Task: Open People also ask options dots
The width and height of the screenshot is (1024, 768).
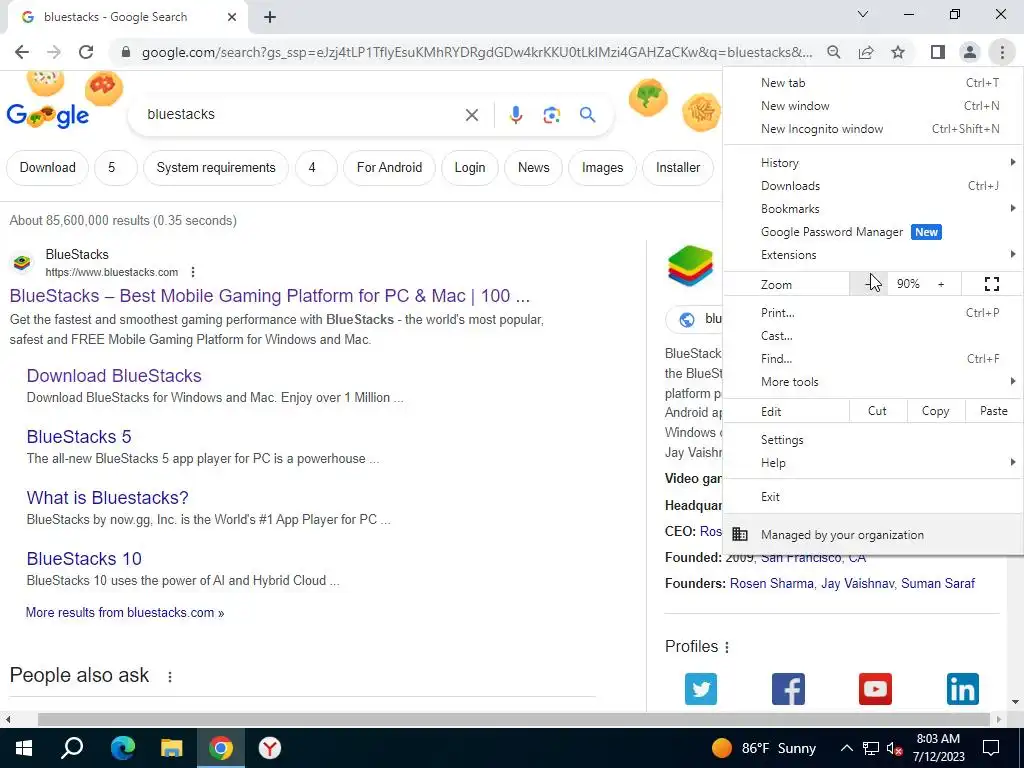Action: coord(170,677)
